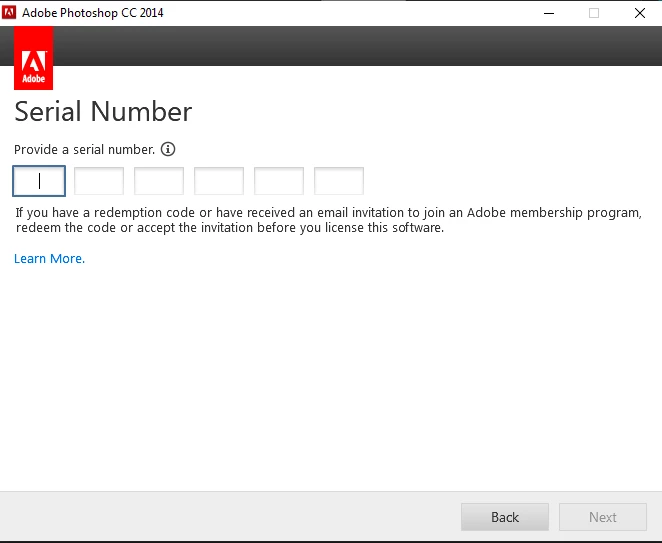Click the Serial Number heading
This screenshot has height=543, width=662.
point(103,111)
